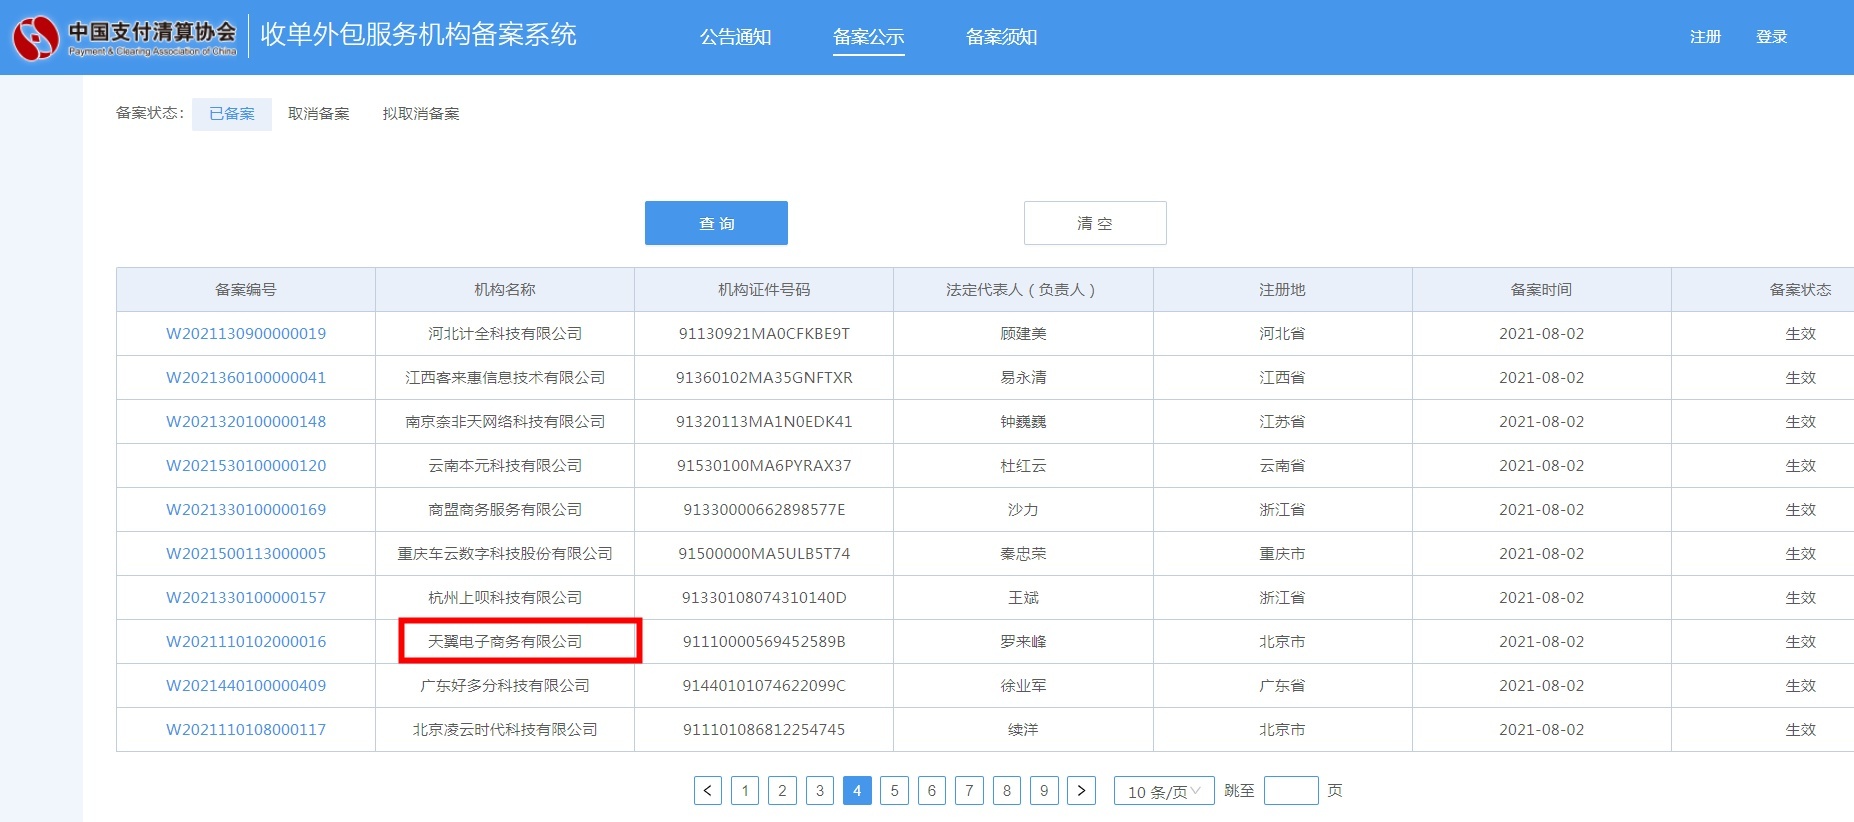
Task: Go to page 3
Action: (820, 791)
